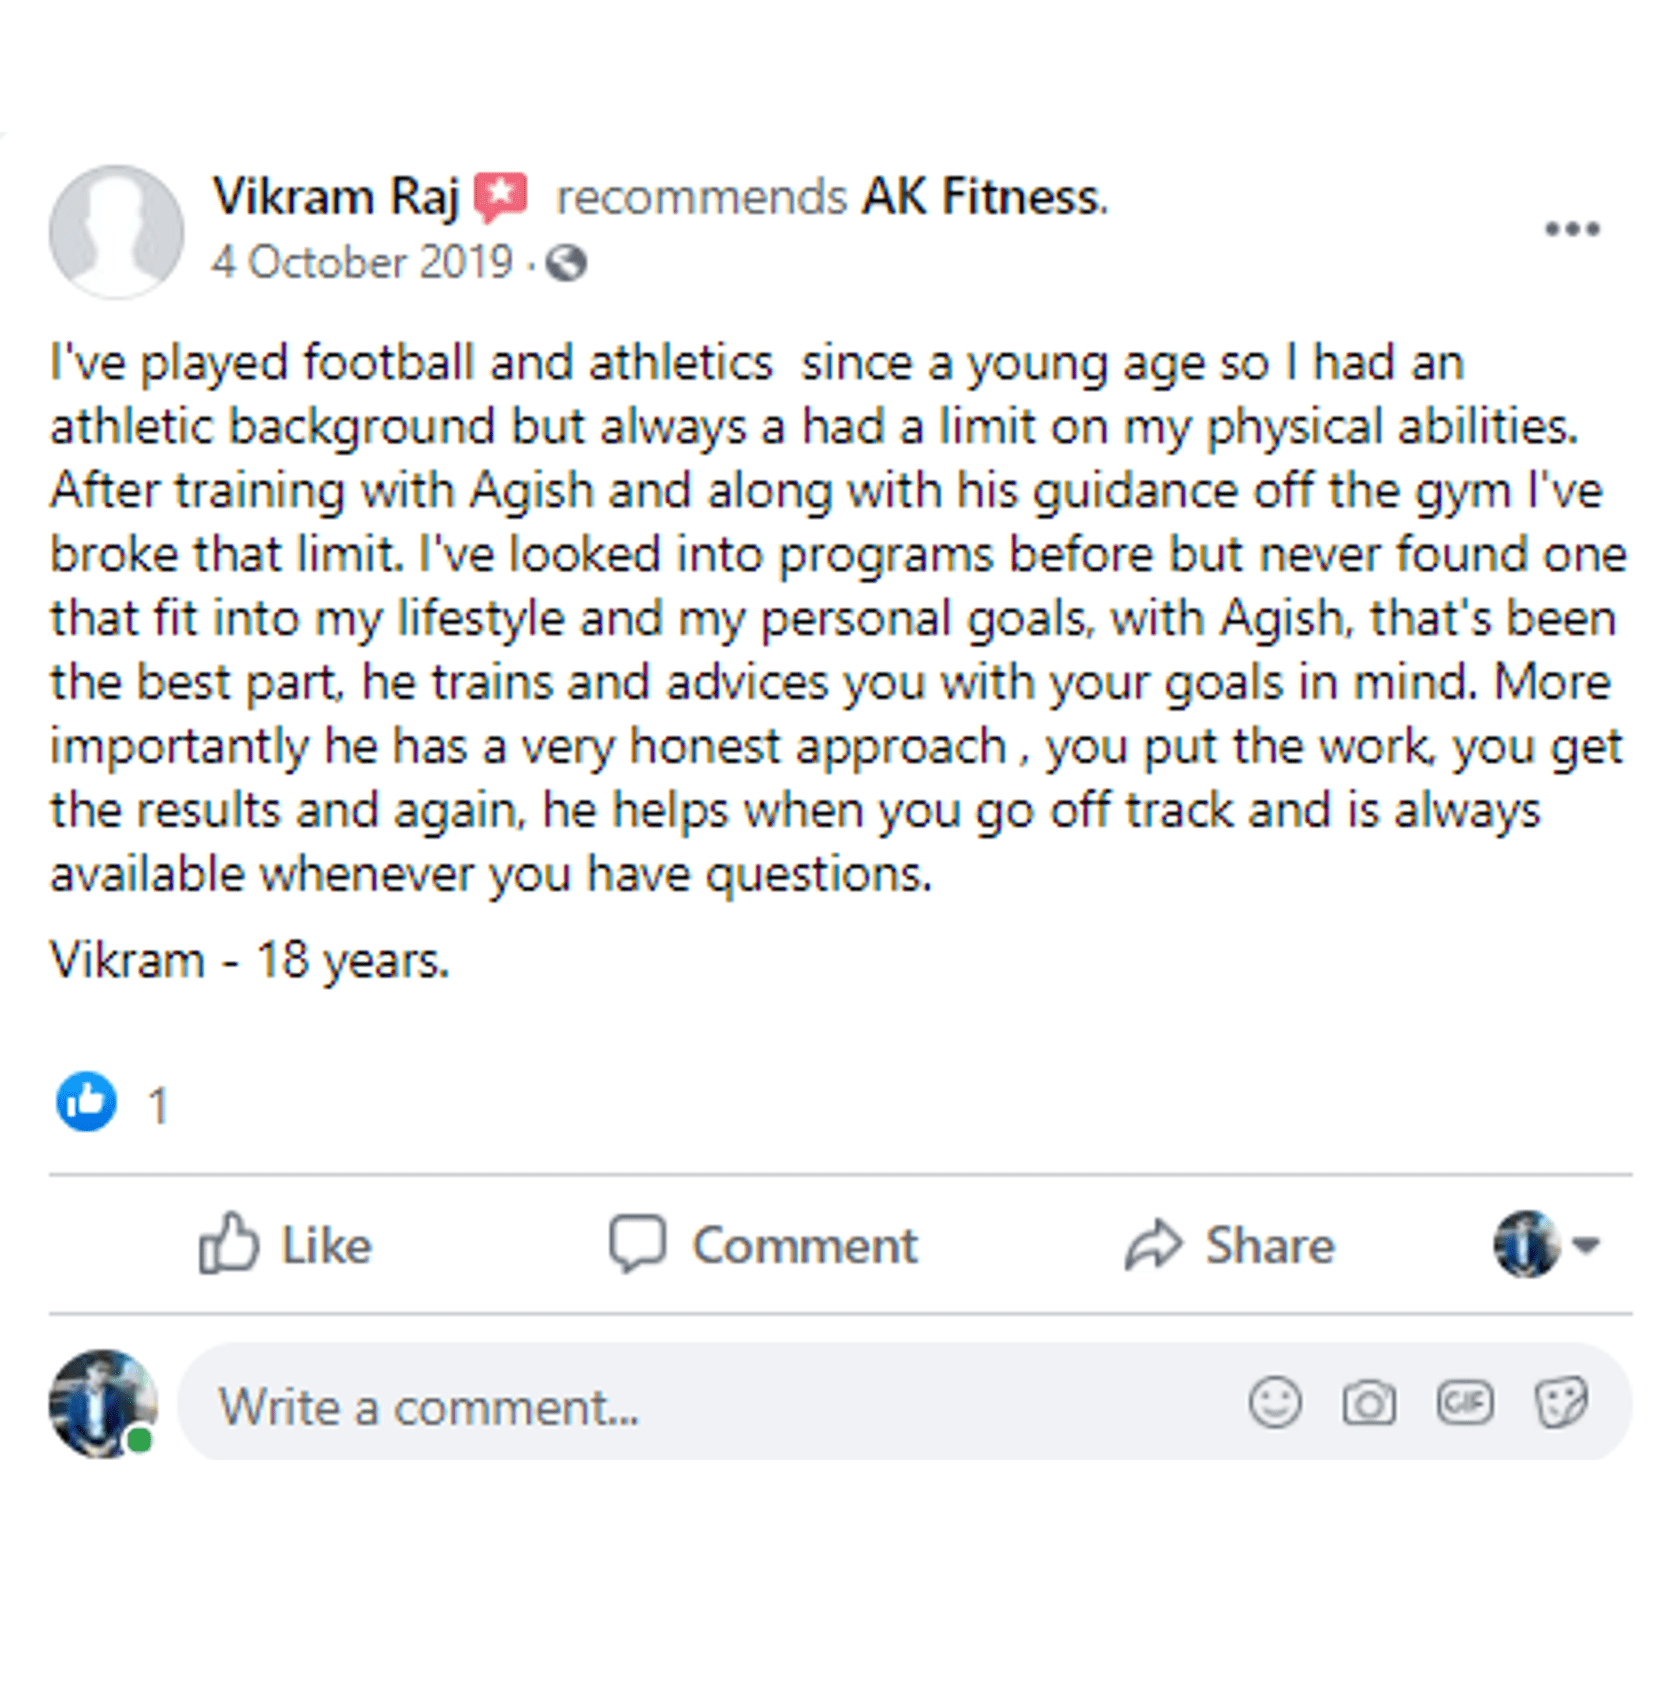1666x1700 pixels.
Task: Click the blue like reaction icon
Action: click(x=86, y=1101)
